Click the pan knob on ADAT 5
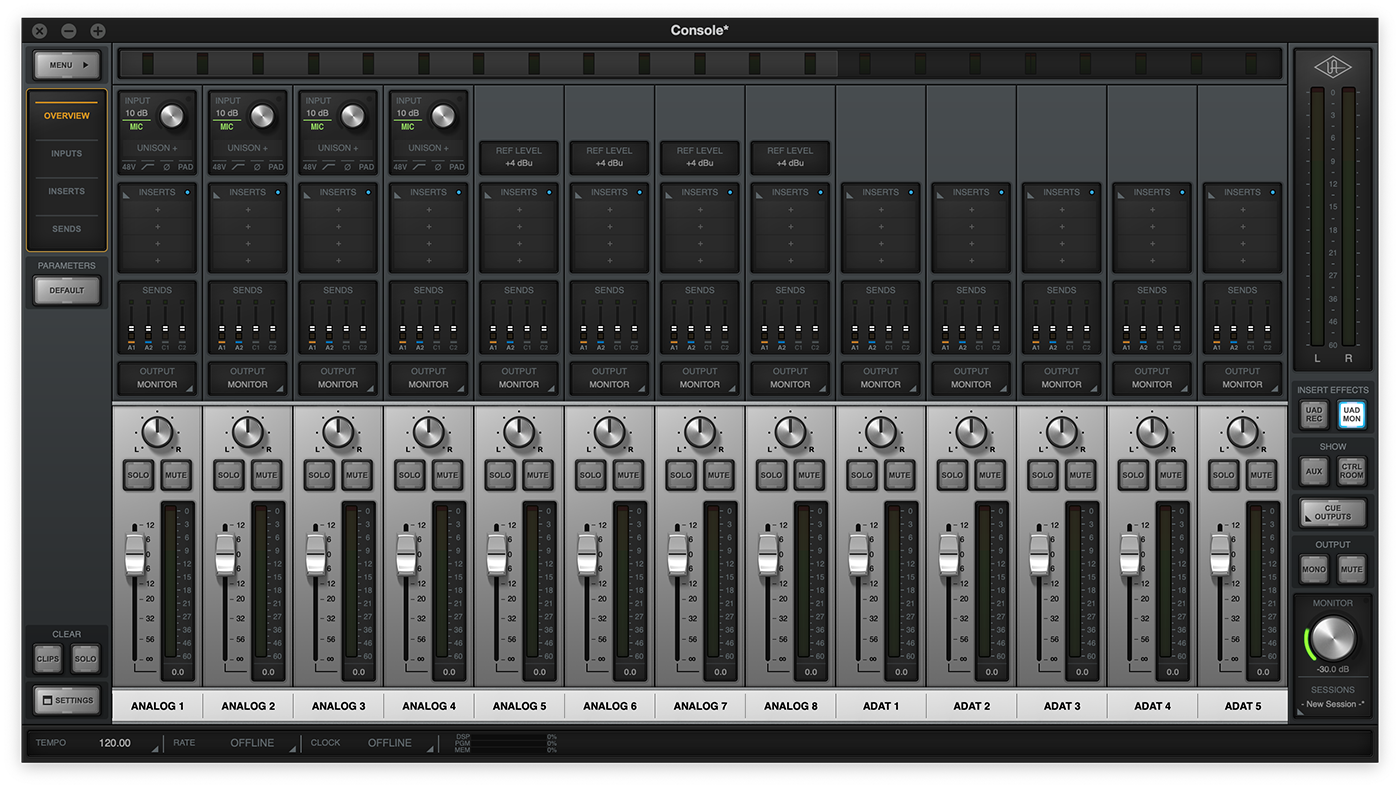Viewport: 1400px width, 788px height. 1243,432
